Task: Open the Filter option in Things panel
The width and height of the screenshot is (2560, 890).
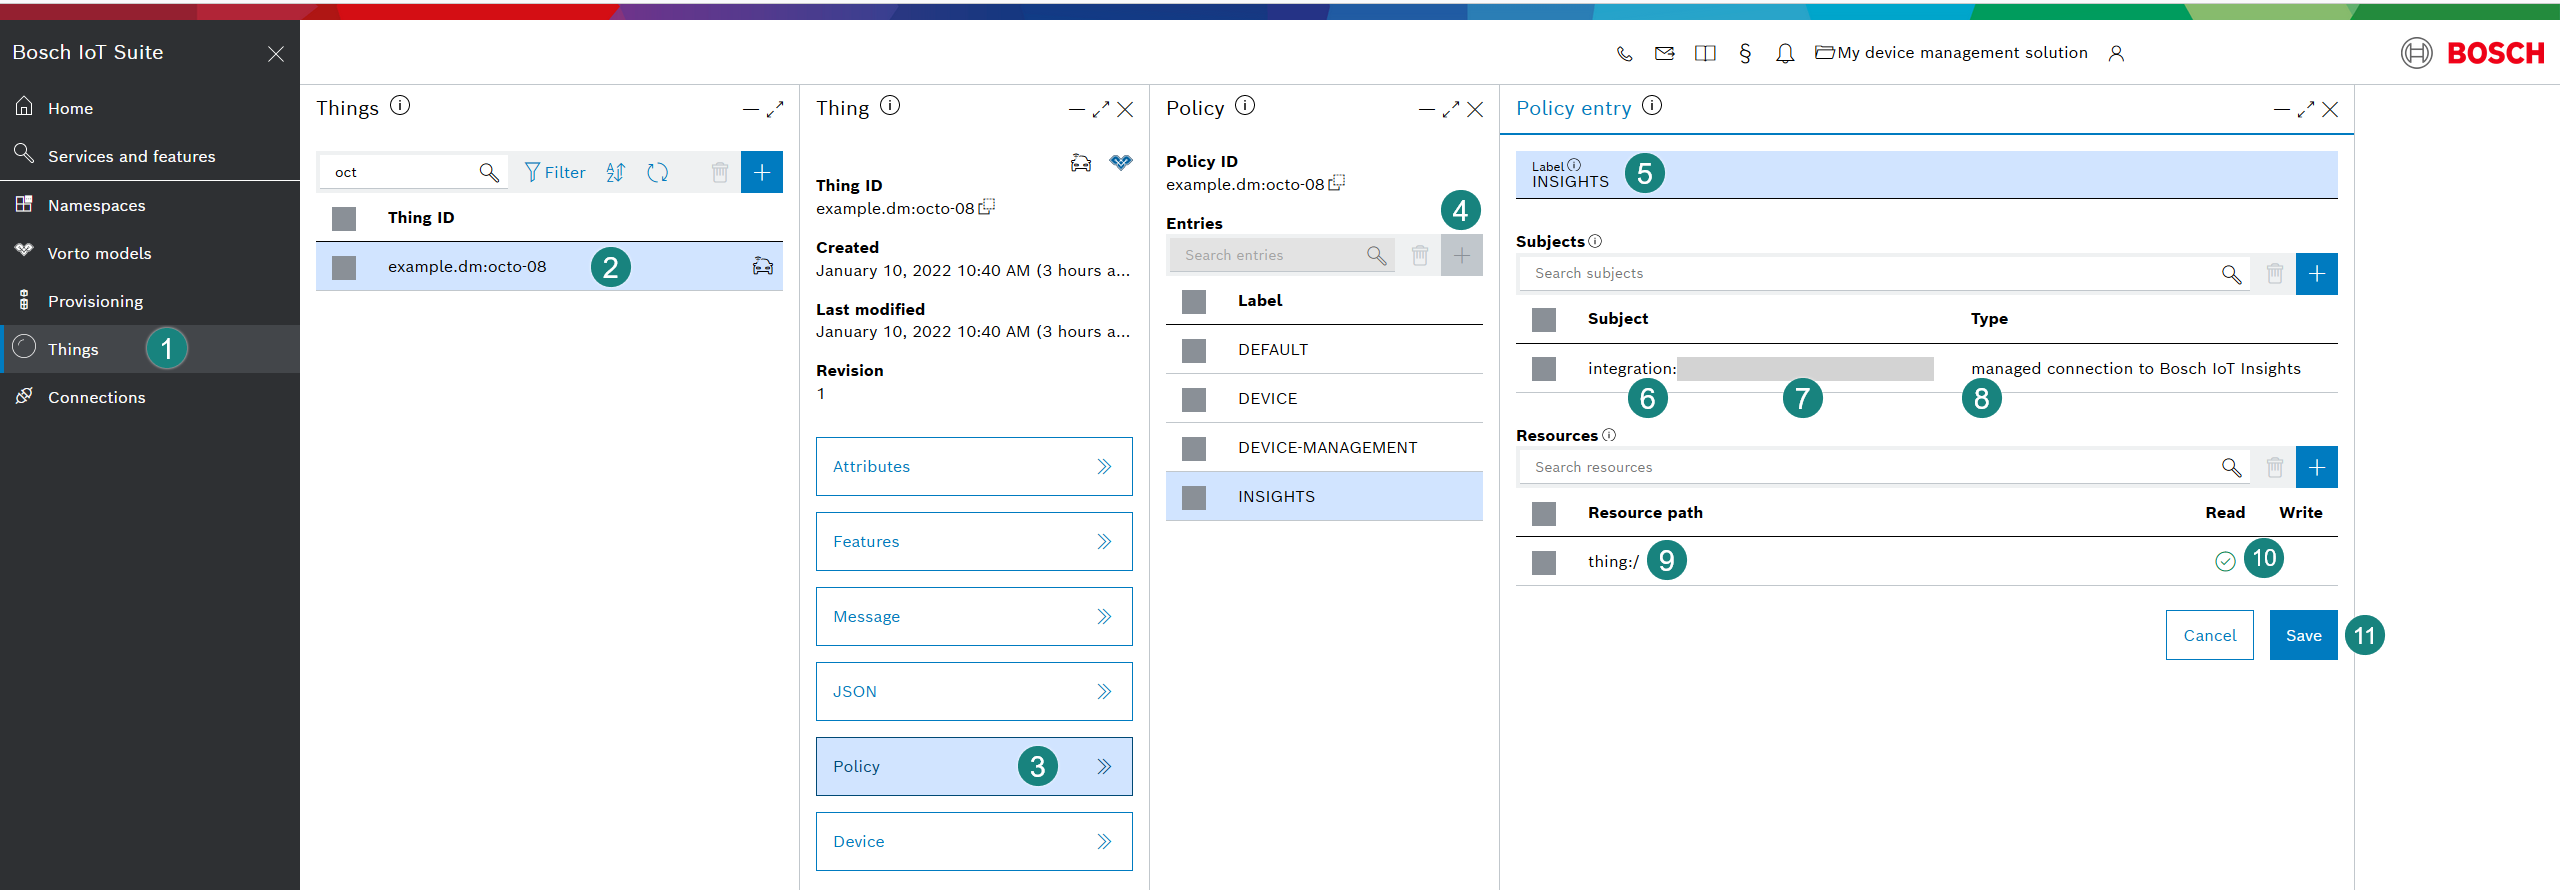Action: coord(555,172)
